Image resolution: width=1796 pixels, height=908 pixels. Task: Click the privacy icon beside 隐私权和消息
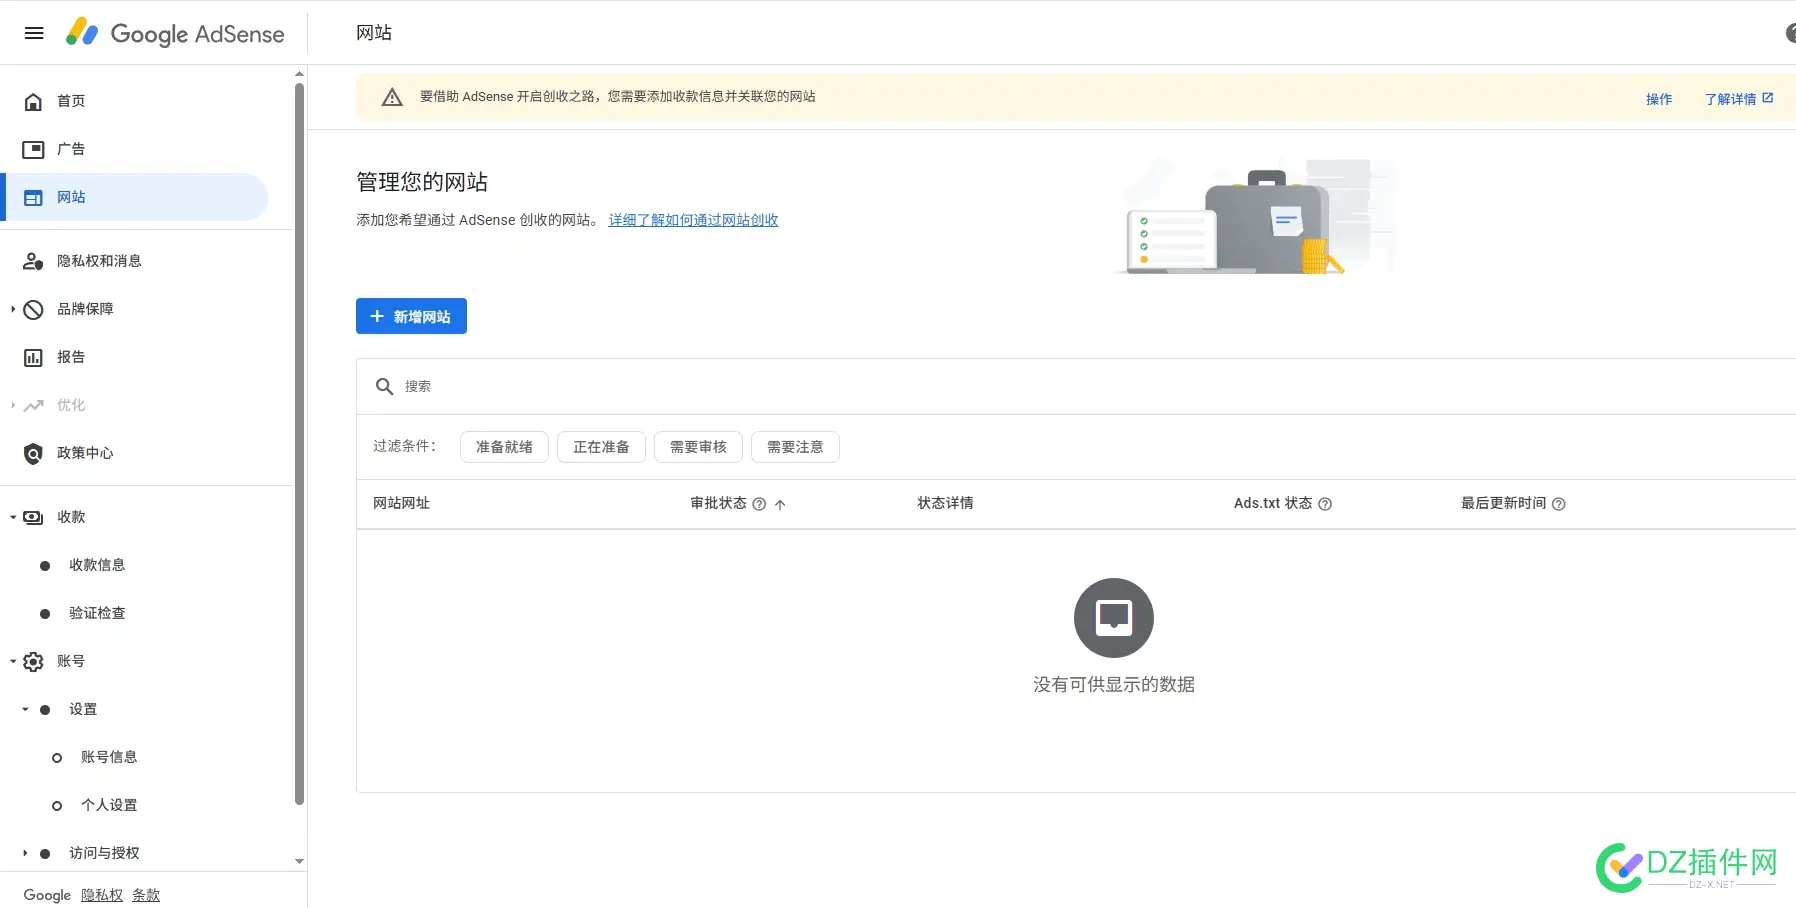tap(33, 262)
